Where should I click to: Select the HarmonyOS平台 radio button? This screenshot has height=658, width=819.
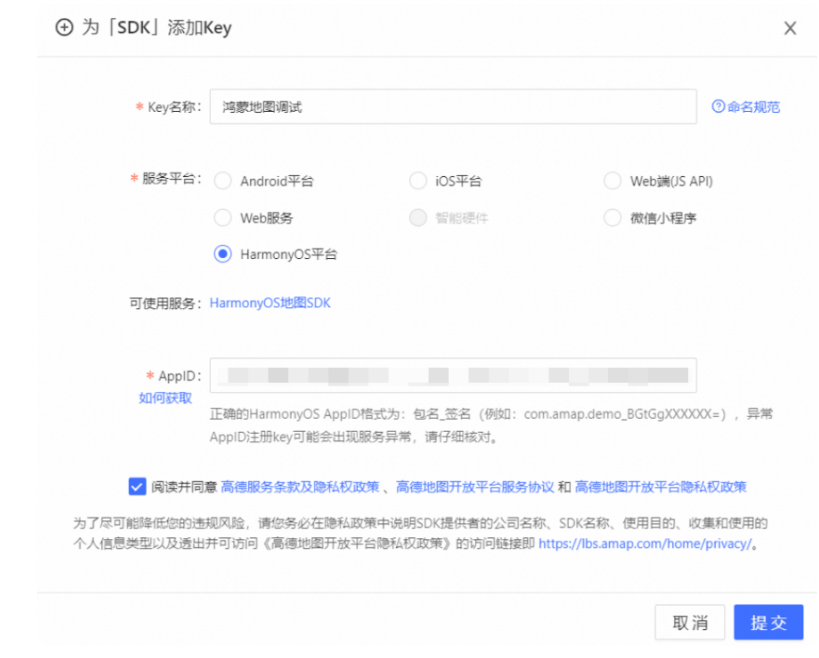click(223, 253)
